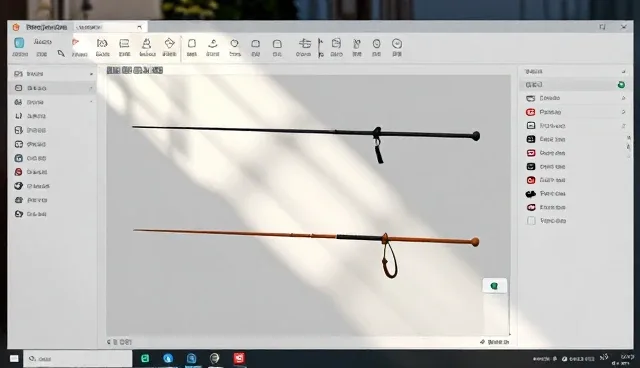Click the dark label strip above the canvas
640x368 pixels.
(x=135, y=71)
